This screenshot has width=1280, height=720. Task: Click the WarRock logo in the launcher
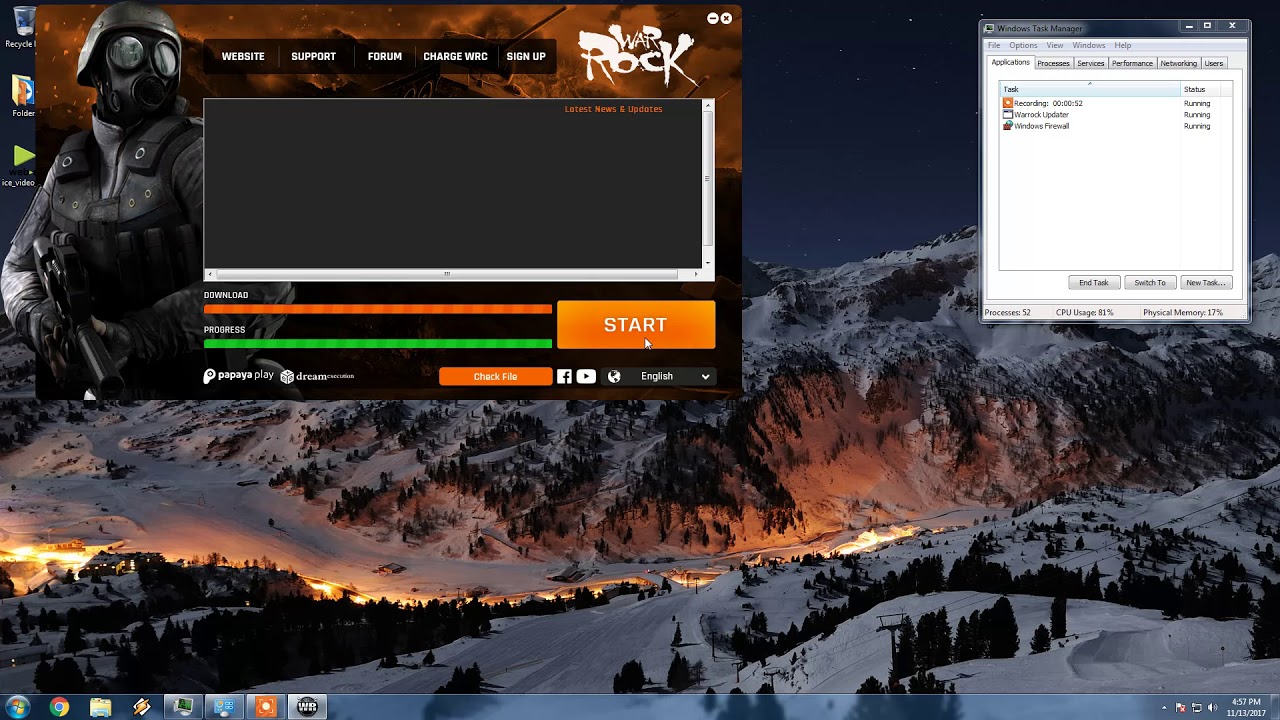[636, 55]
